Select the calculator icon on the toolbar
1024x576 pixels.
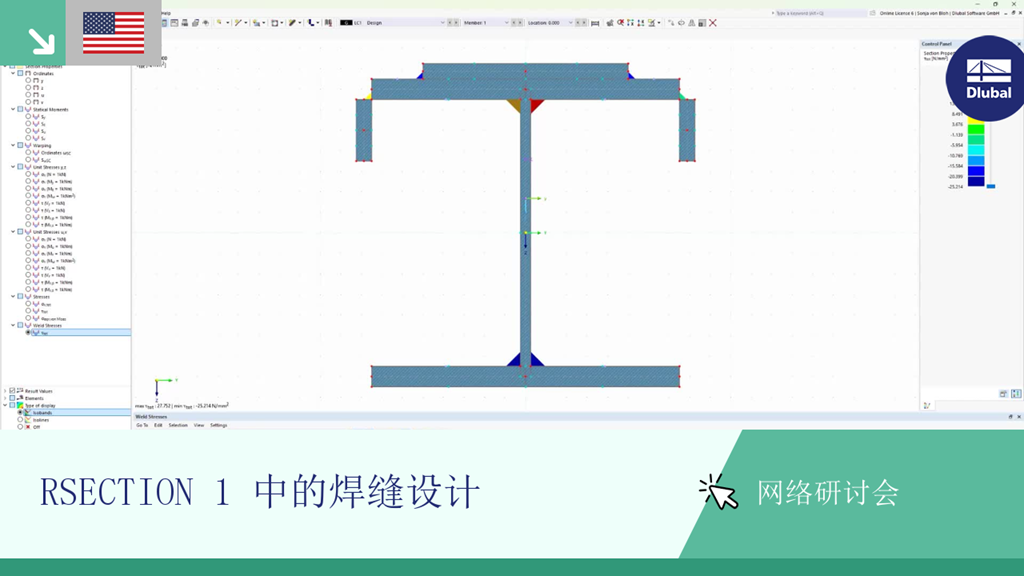coord(703,22)
